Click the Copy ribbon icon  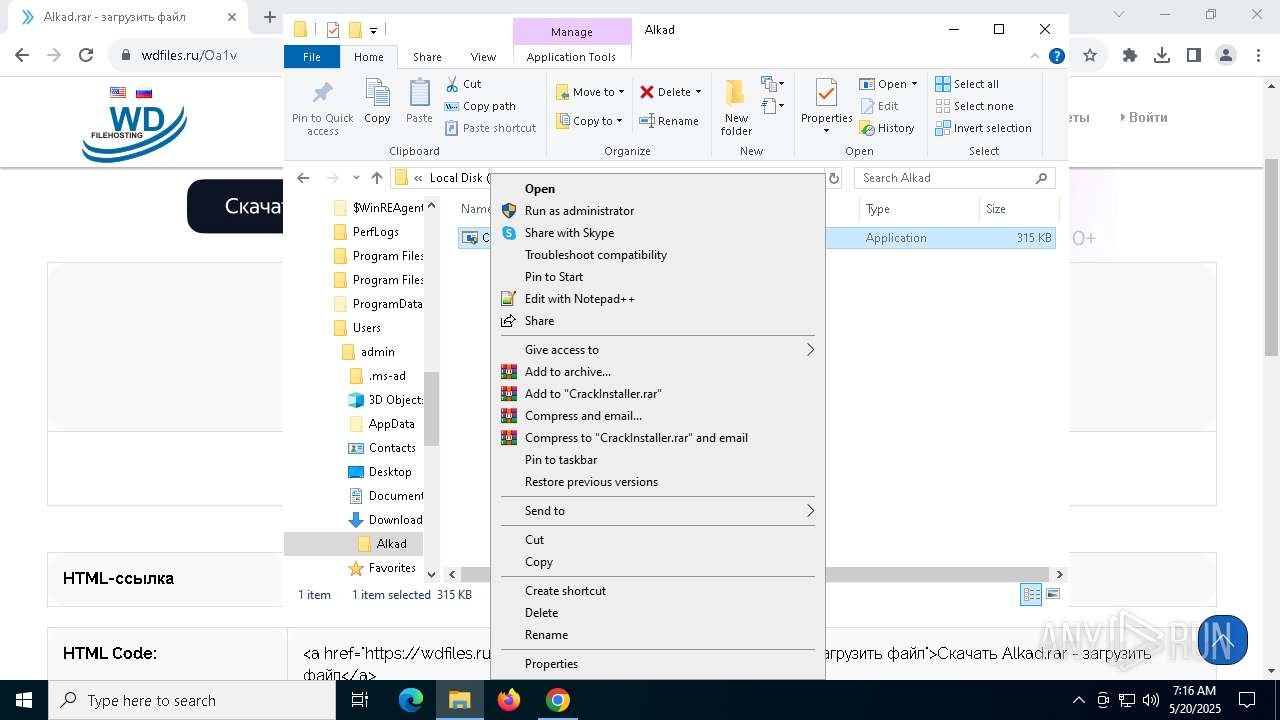[377, 102]
